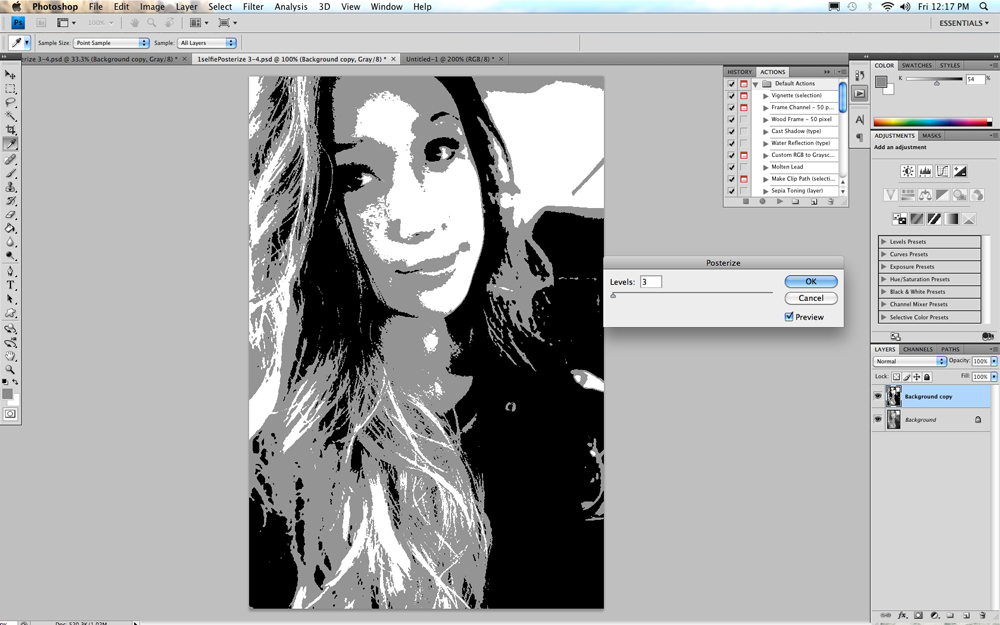
Task: Add a Curves adjustment
Action: (x=942, y=171)
